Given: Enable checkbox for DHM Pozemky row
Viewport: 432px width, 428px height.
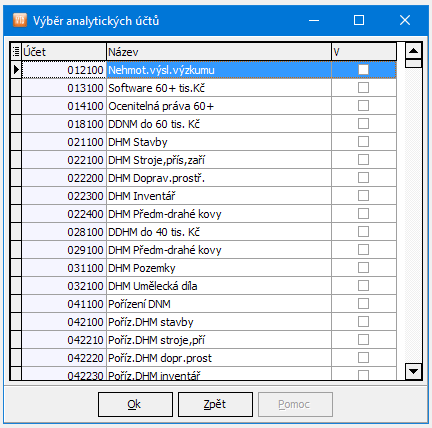Looking at the screenshot, I should (363, 268).
